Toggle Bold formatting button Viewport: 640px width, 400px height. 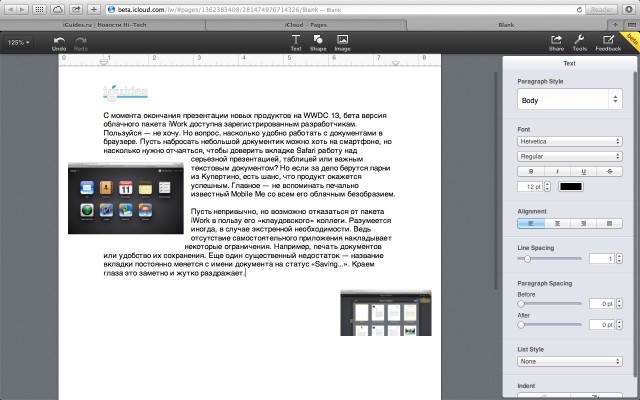click(x=531, y=171)
